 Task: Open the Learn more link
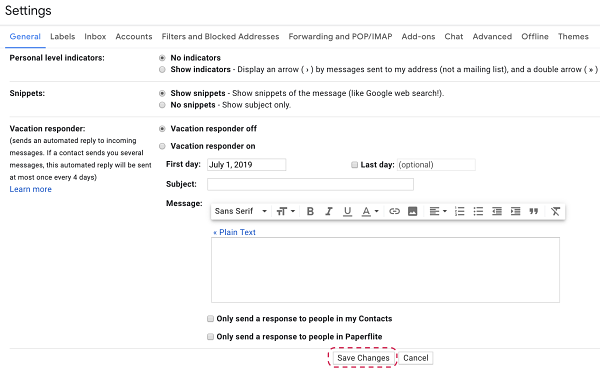tap(31, 189)
